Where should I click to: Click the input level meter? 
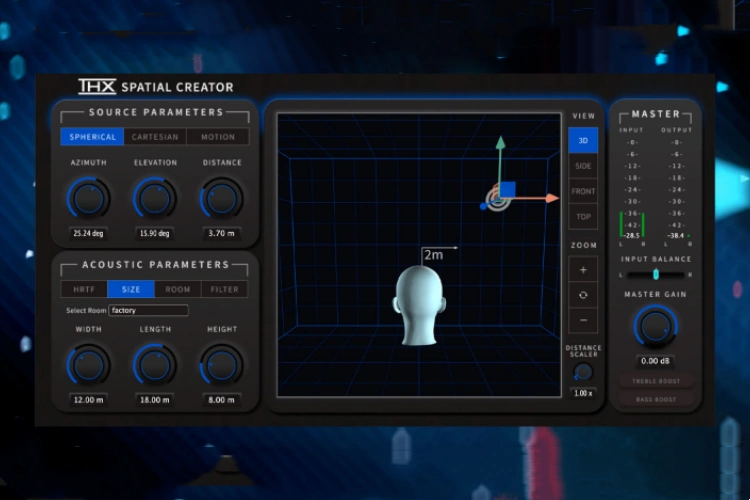point(632,224)
